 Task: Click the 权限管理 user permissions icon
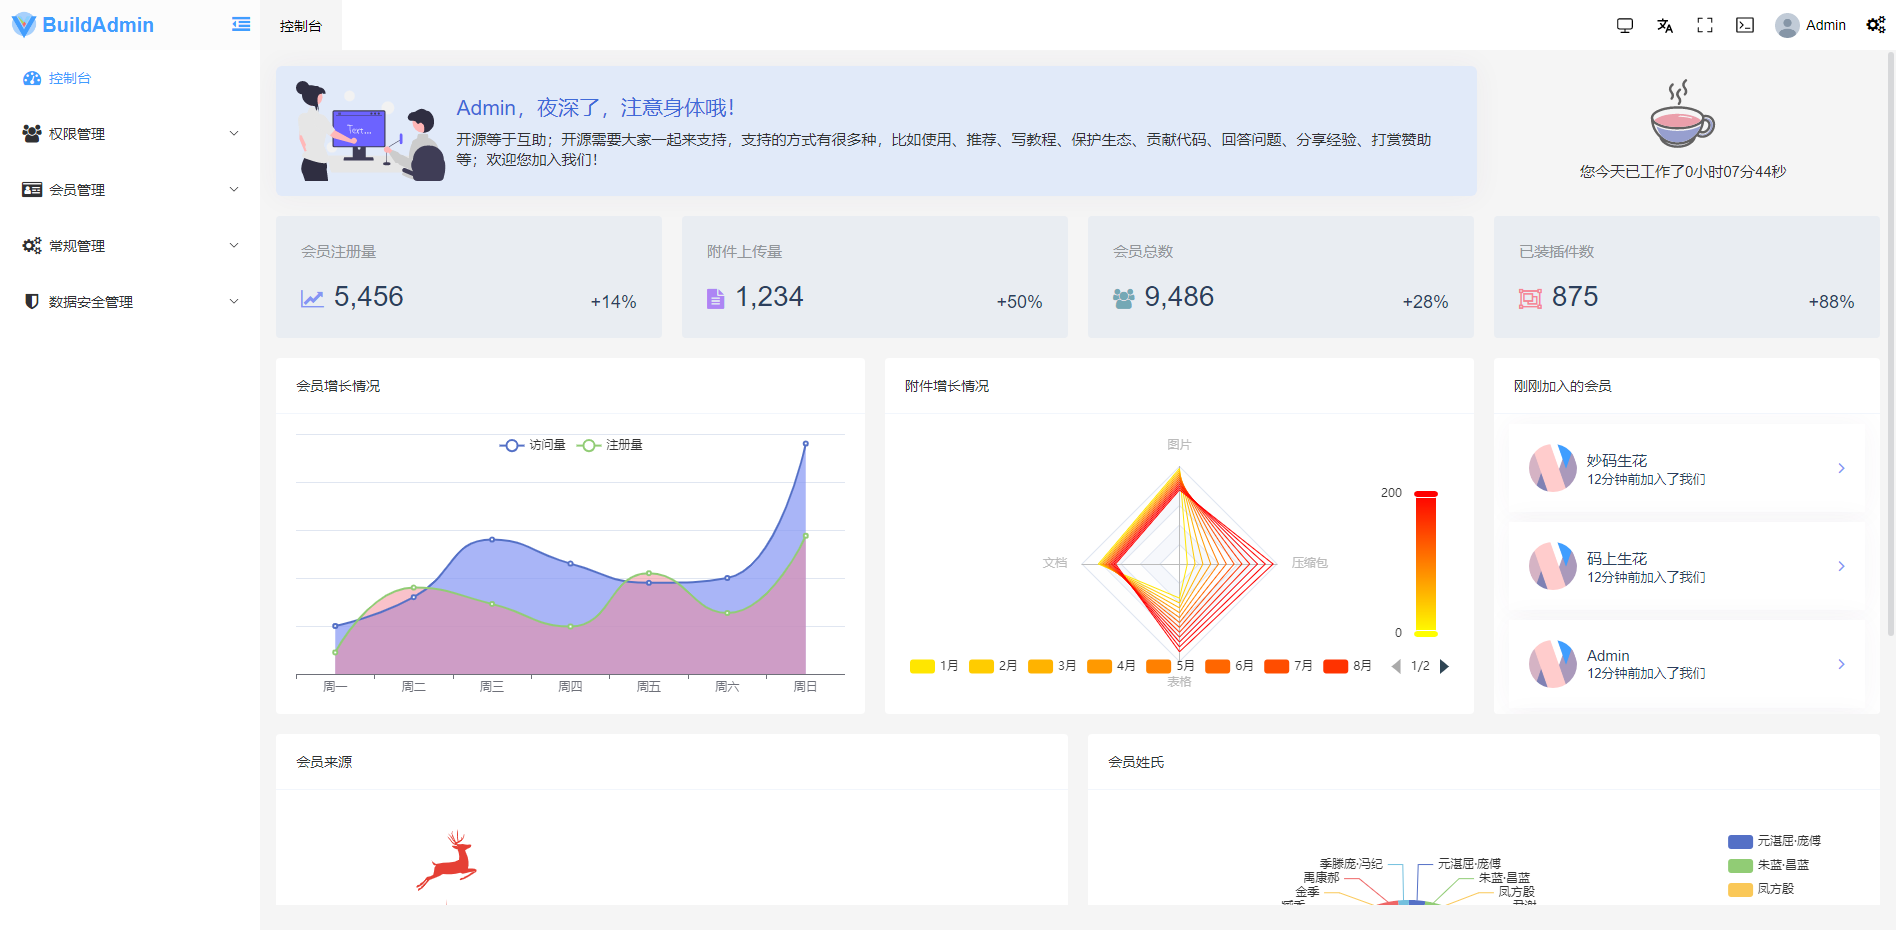pos(29,133)
